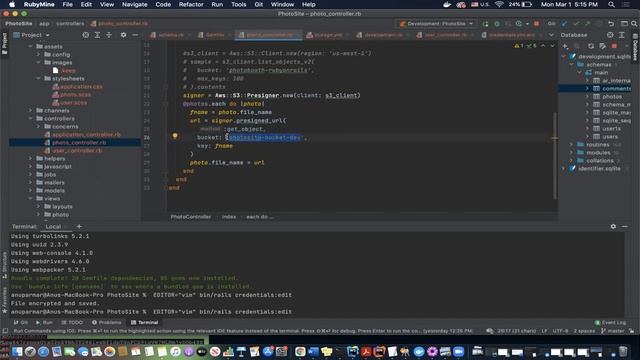Click the Git update project icon
The image size is (640, 360).
tap(564, 24)
